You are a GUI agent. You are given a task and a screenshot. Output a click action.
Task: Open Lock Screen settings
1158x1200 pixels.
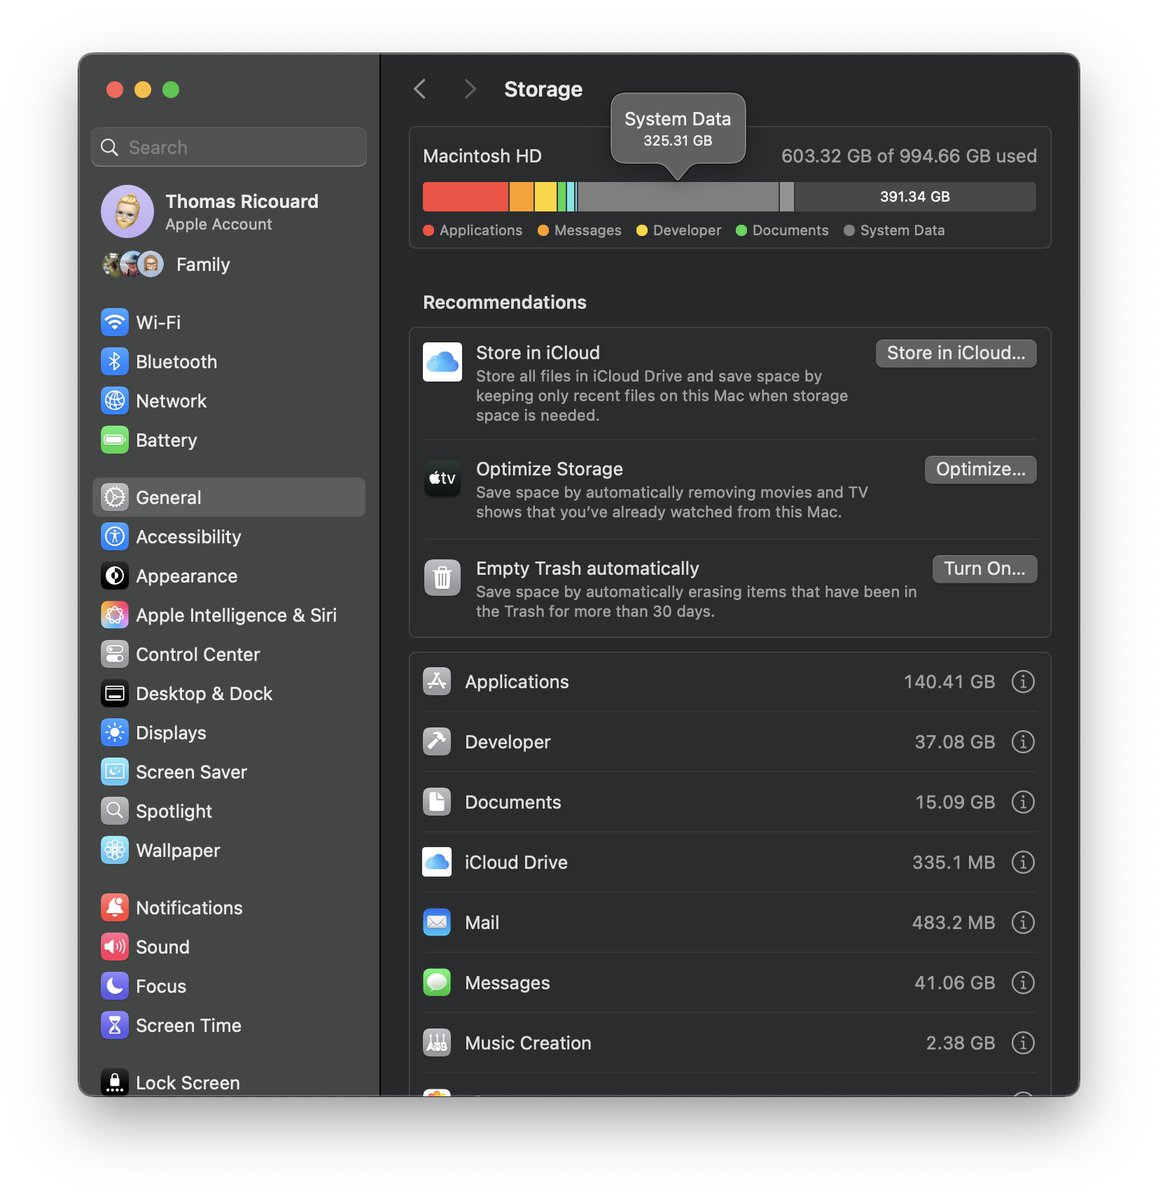tap(229, 1082)
